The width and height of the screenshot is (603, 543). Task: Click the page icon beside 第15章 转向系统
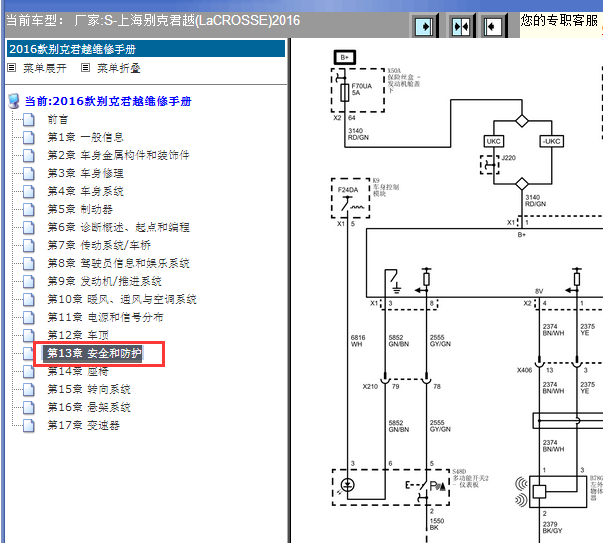(28, 390)
